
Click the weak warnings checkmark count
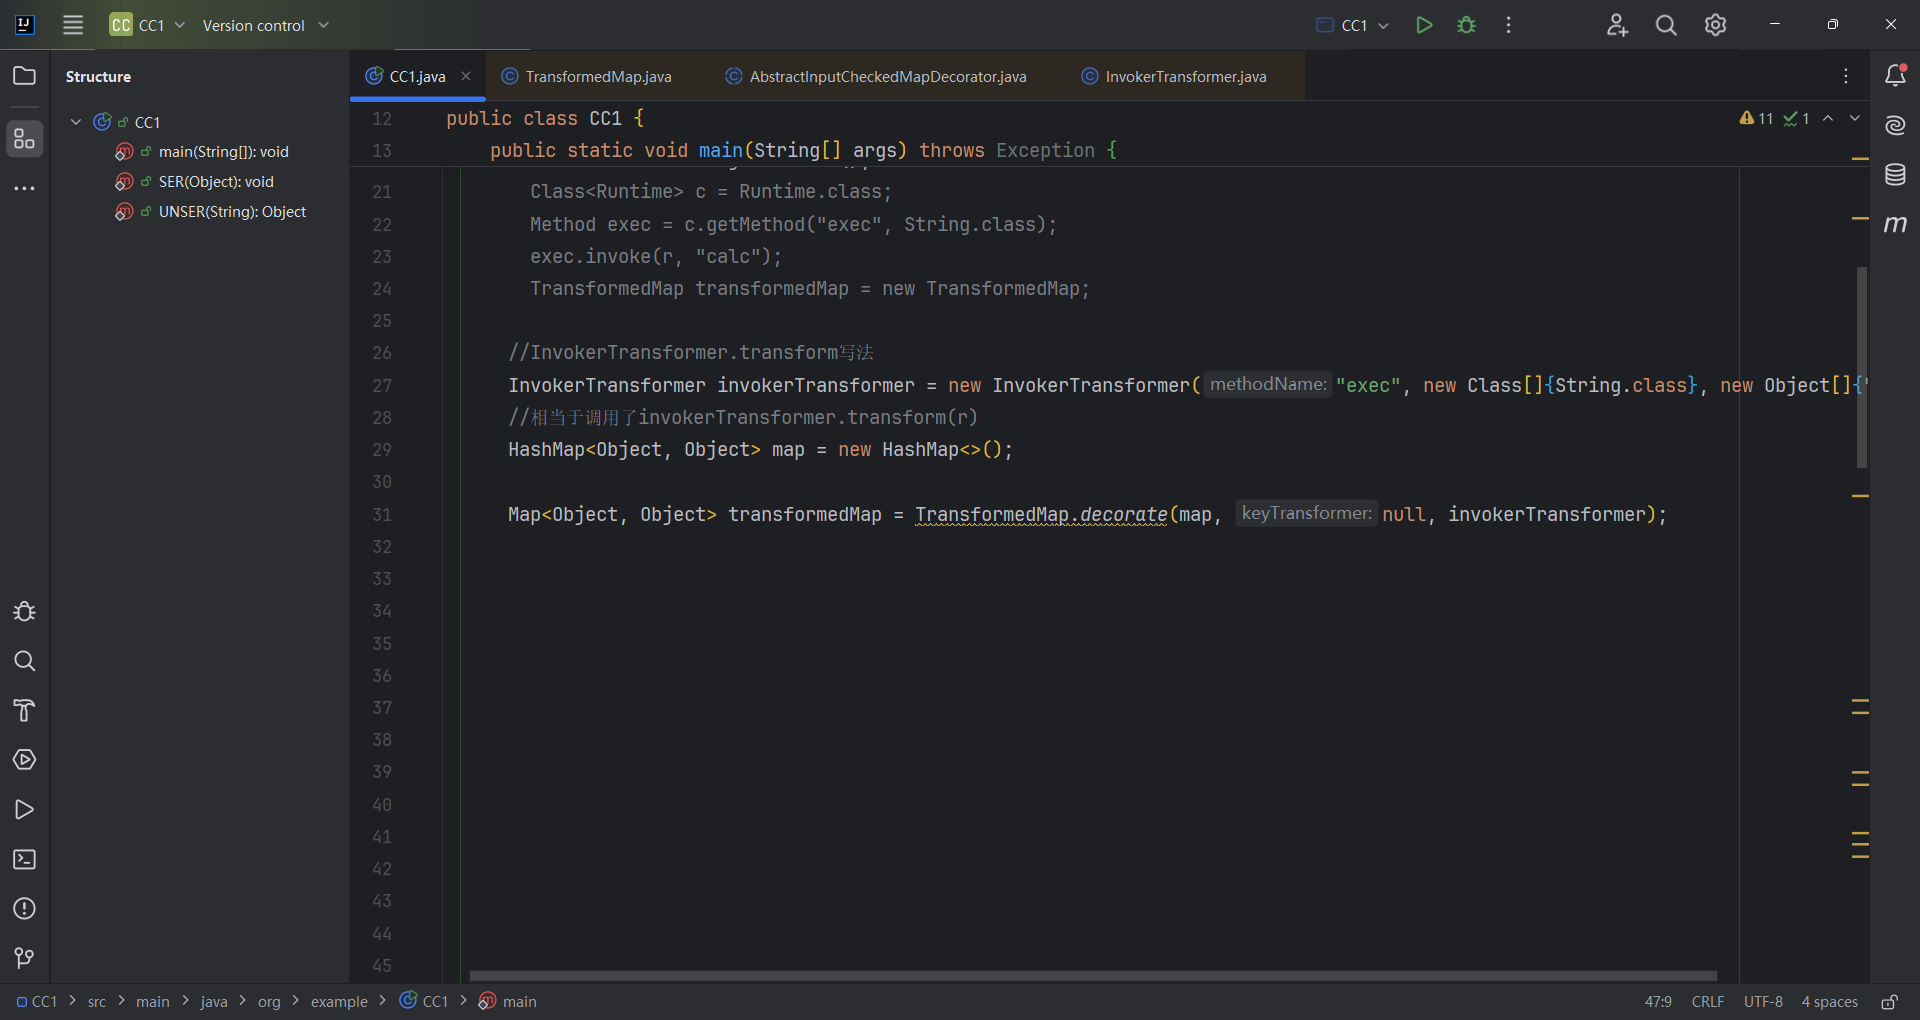coord(1797,118)
